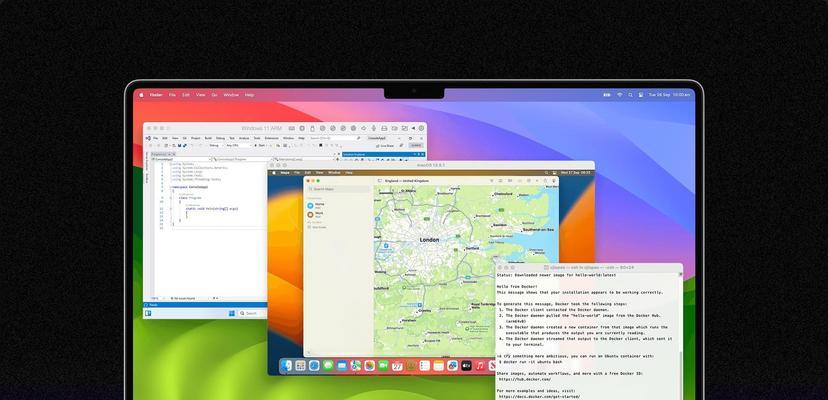Image resolution: width=828 pixels, height=400 pixels.
Task: Select the Solution Explorer panel header
Action: tap(383, 154)
